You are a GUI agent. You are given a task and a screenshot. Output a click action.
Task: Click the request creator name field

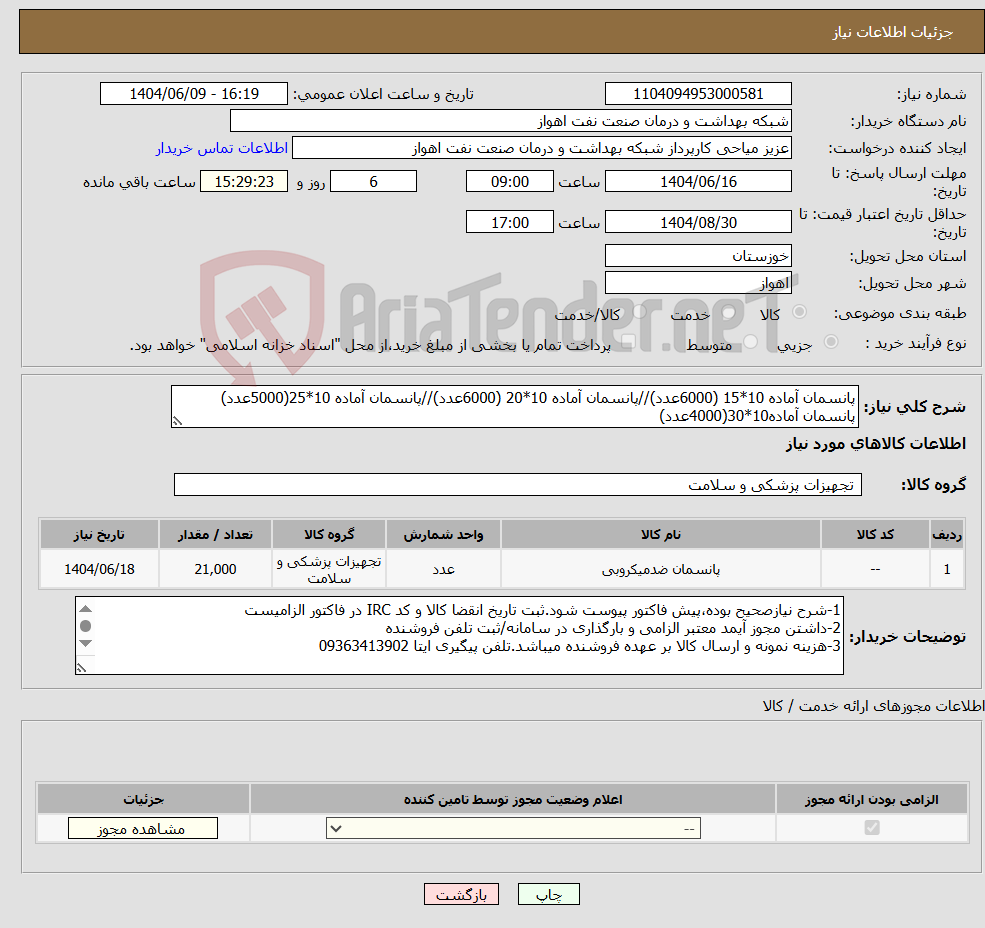[541, 148]
